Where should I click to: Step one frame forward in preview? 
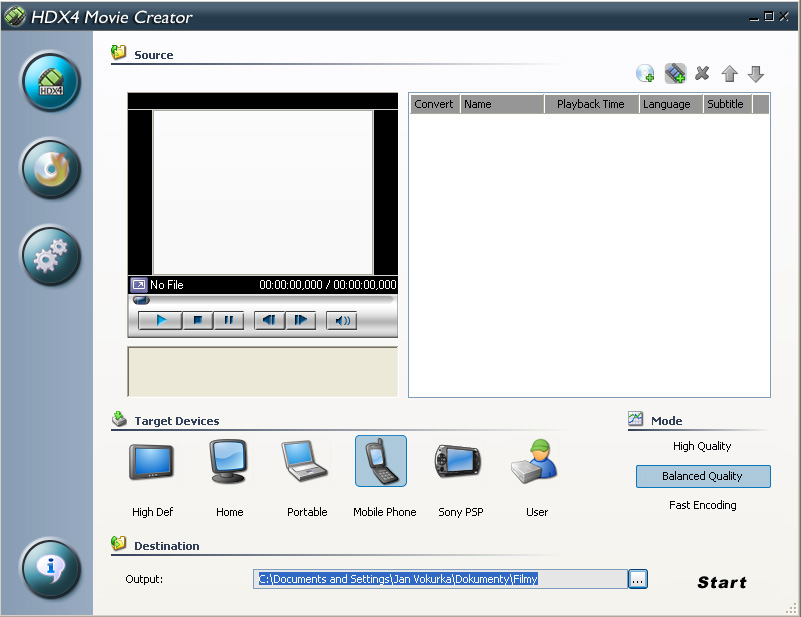(x=300, y=320)
